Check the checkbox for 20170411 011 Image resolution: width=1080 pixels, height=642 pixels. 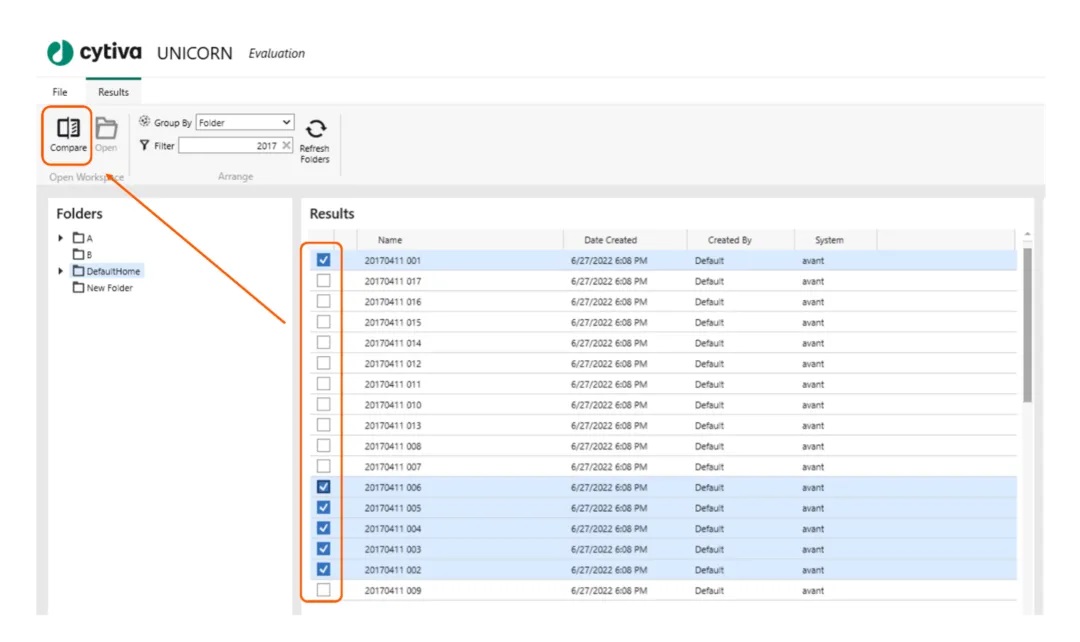pyautogui.click(x=323, y=384)
